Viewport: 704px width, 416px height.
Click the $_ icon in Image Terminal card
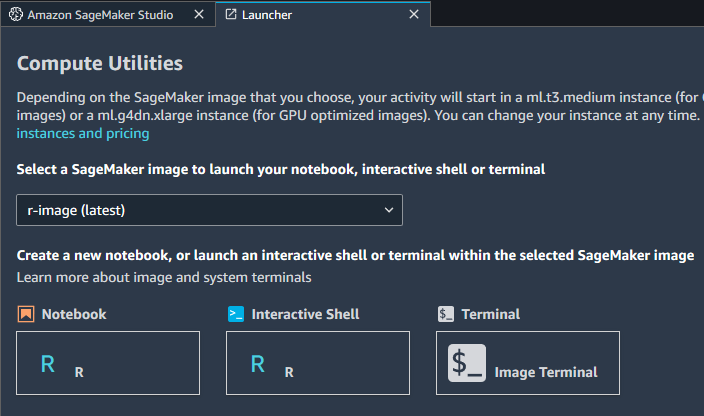tap(466, 364)
